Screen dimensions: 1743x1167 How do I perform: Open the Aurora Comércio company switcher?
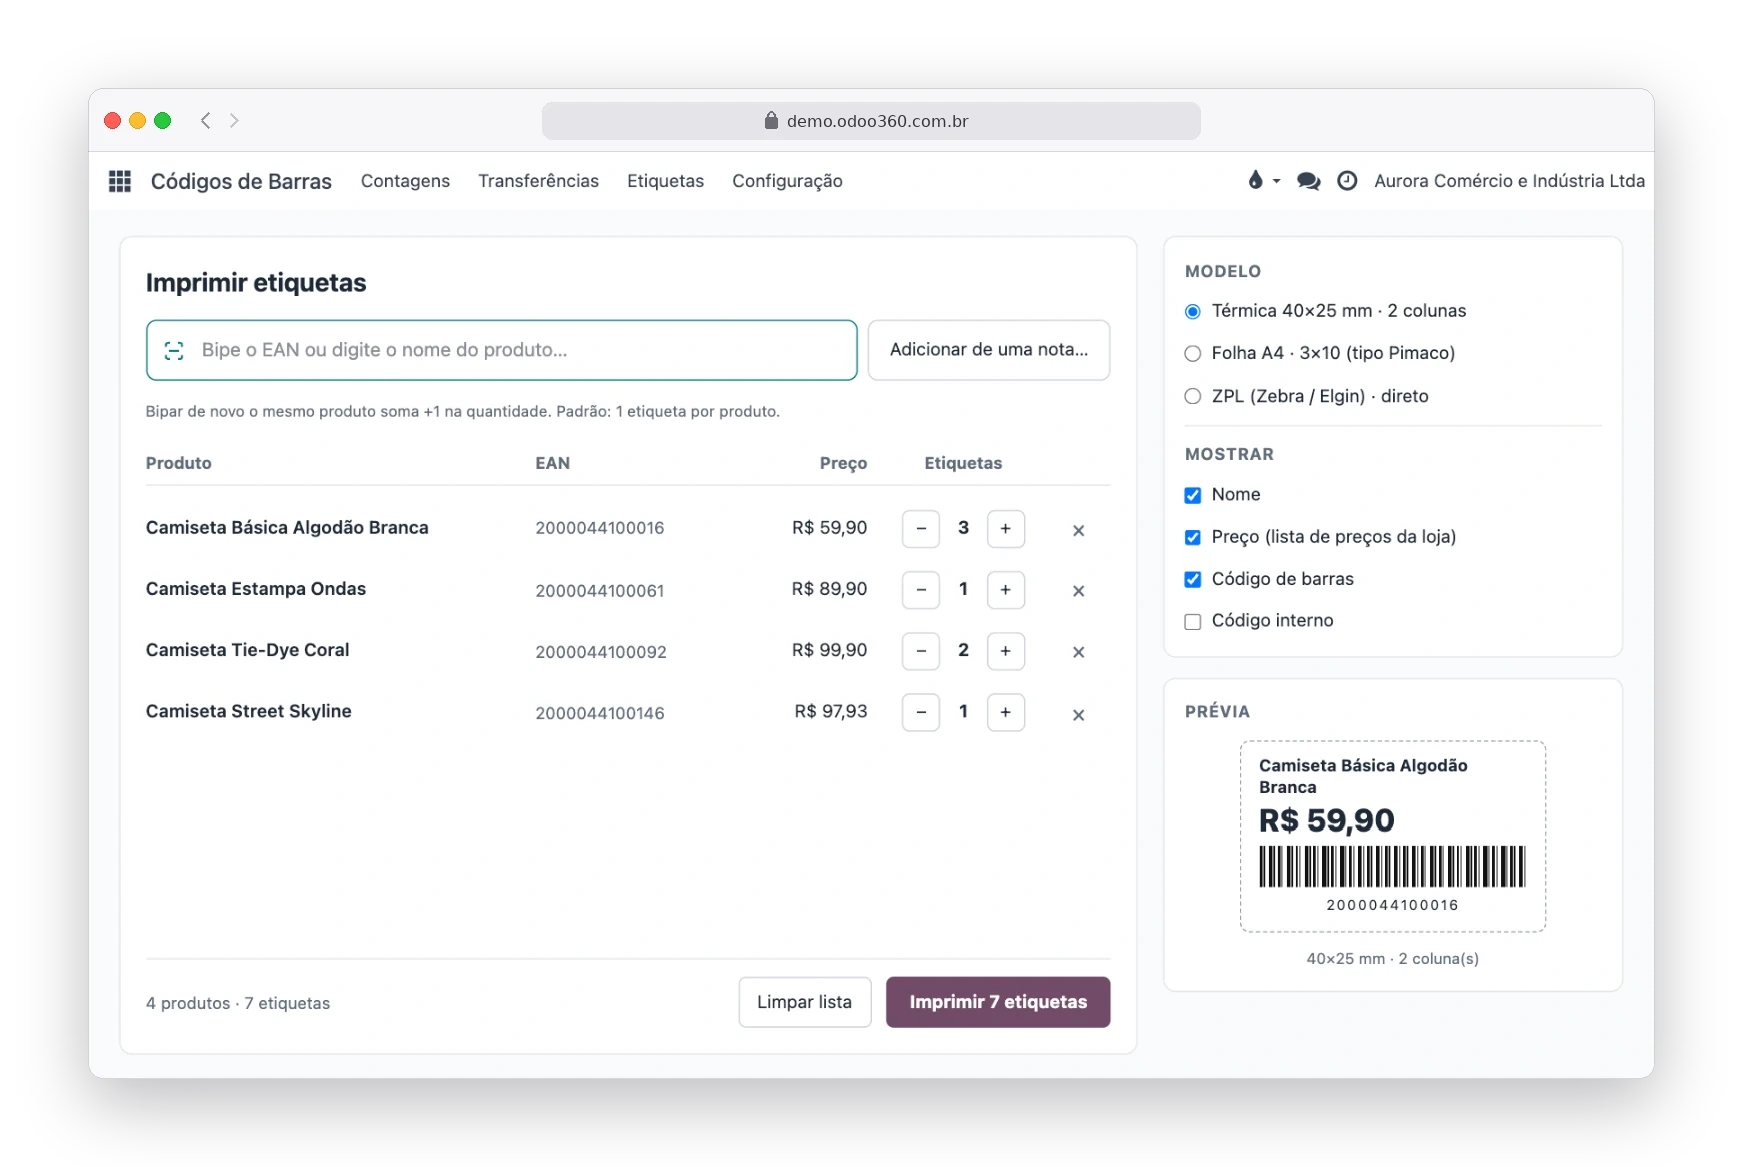click(x=1509, y=181)
